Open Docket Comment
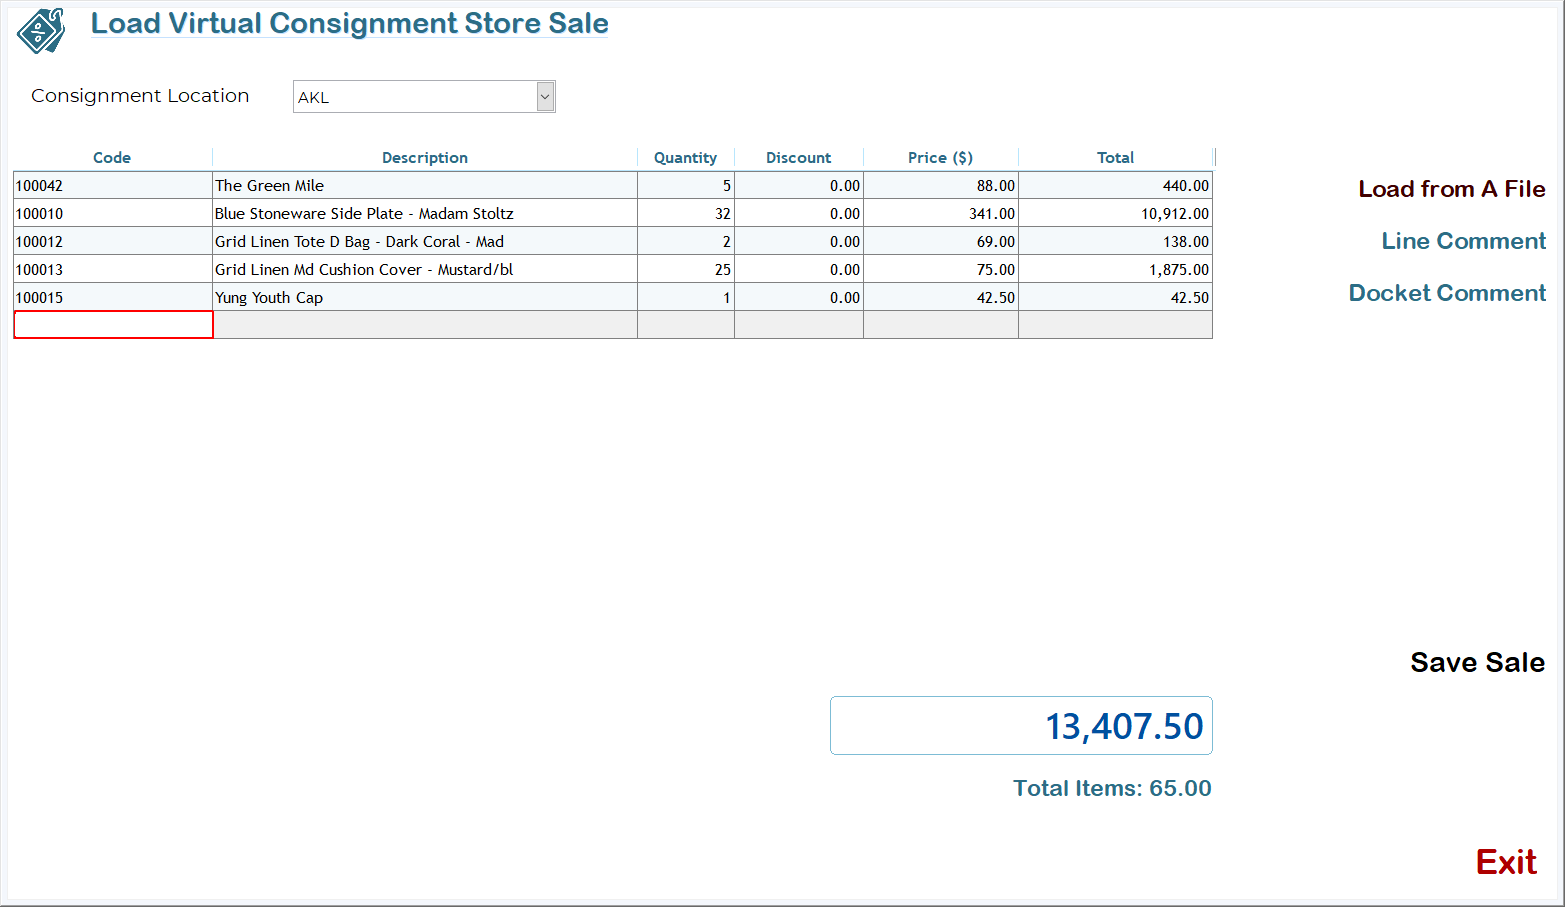 click(x=1447, y=293)
